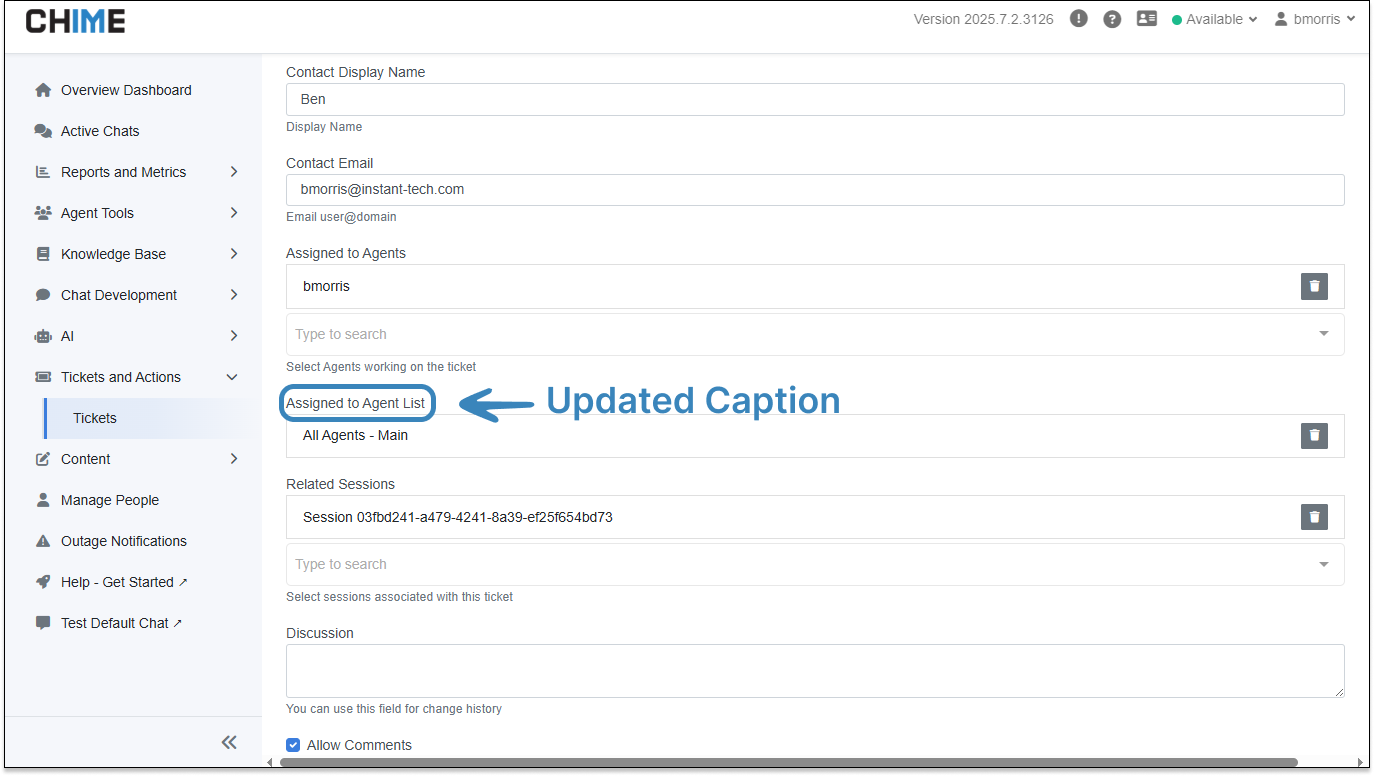Expand the Reports and Metrics chevron
Viewport: 1374px width, 776px height.
234,172
